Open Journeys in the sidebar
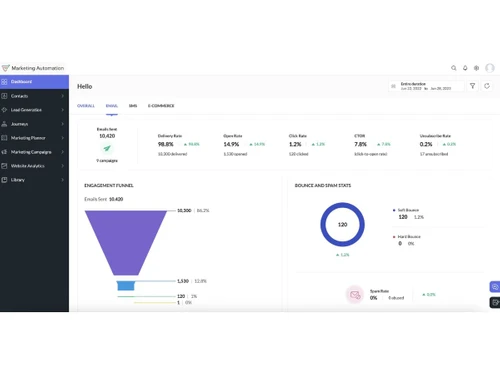 (34, 124)
